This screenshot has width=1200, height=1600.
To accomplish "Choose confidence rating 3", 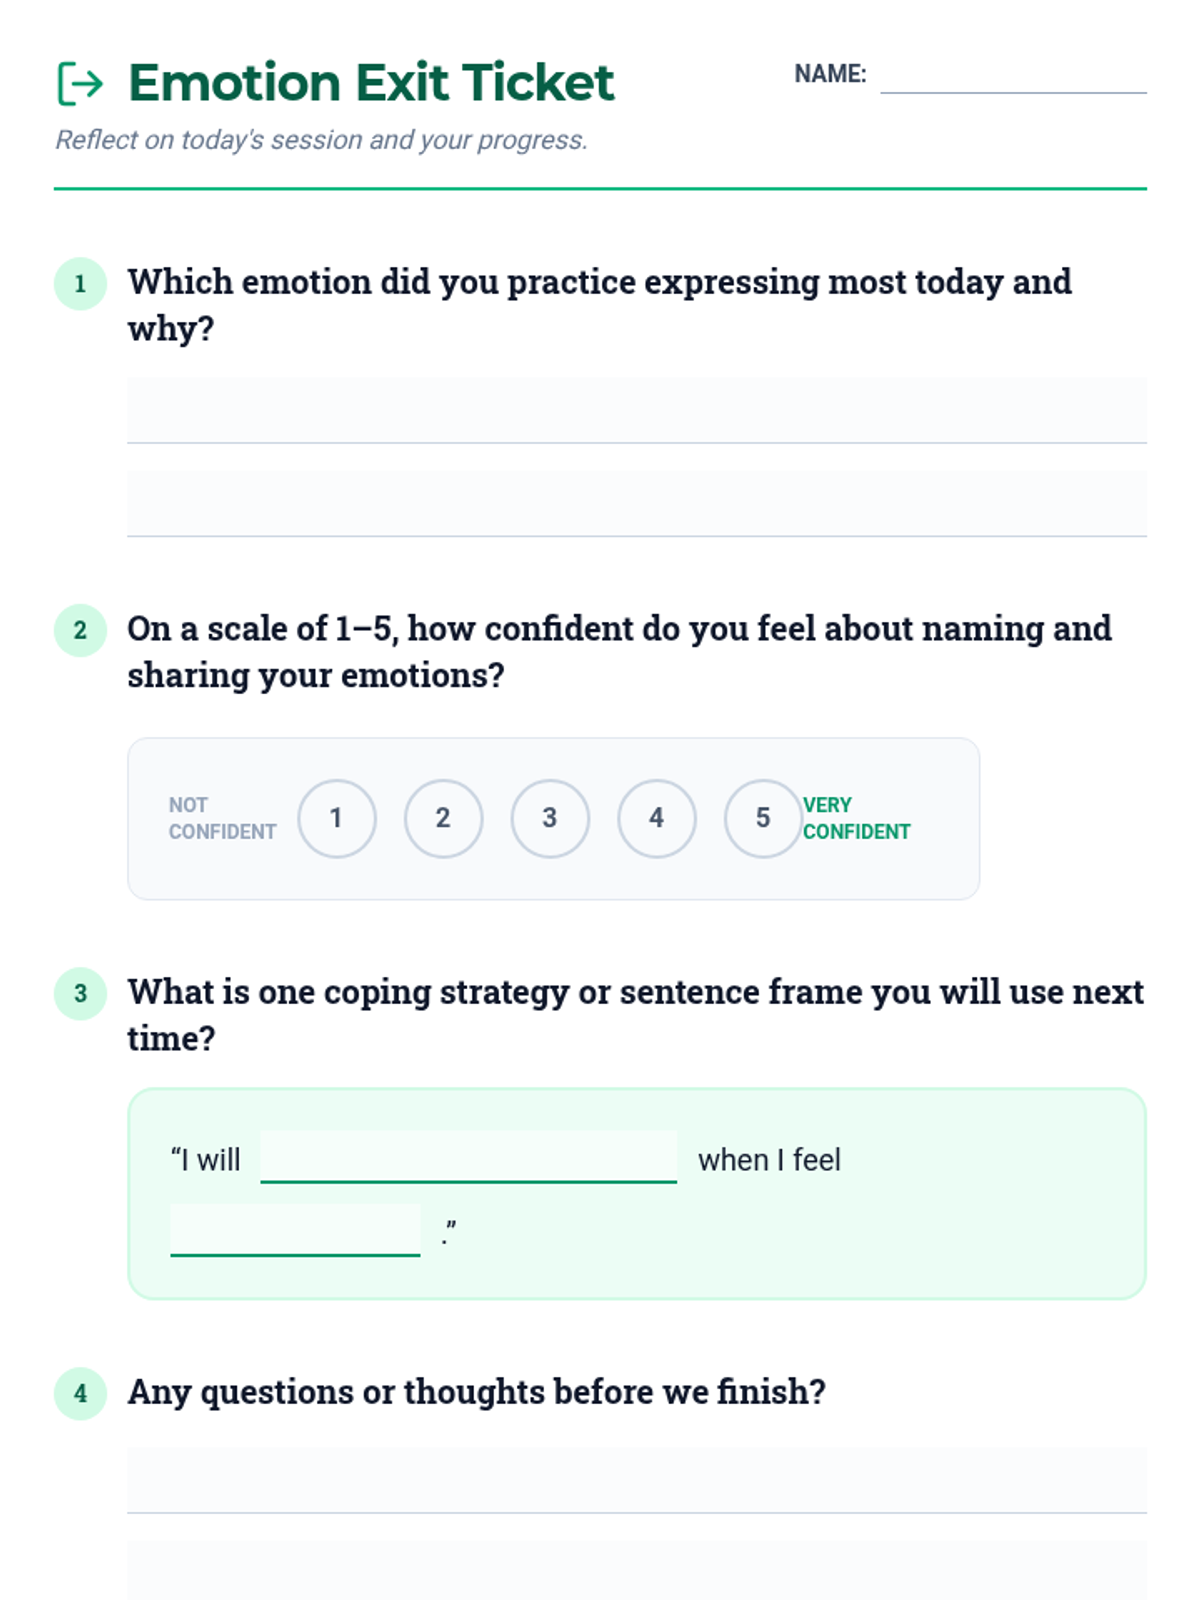I will pos(550,818).
